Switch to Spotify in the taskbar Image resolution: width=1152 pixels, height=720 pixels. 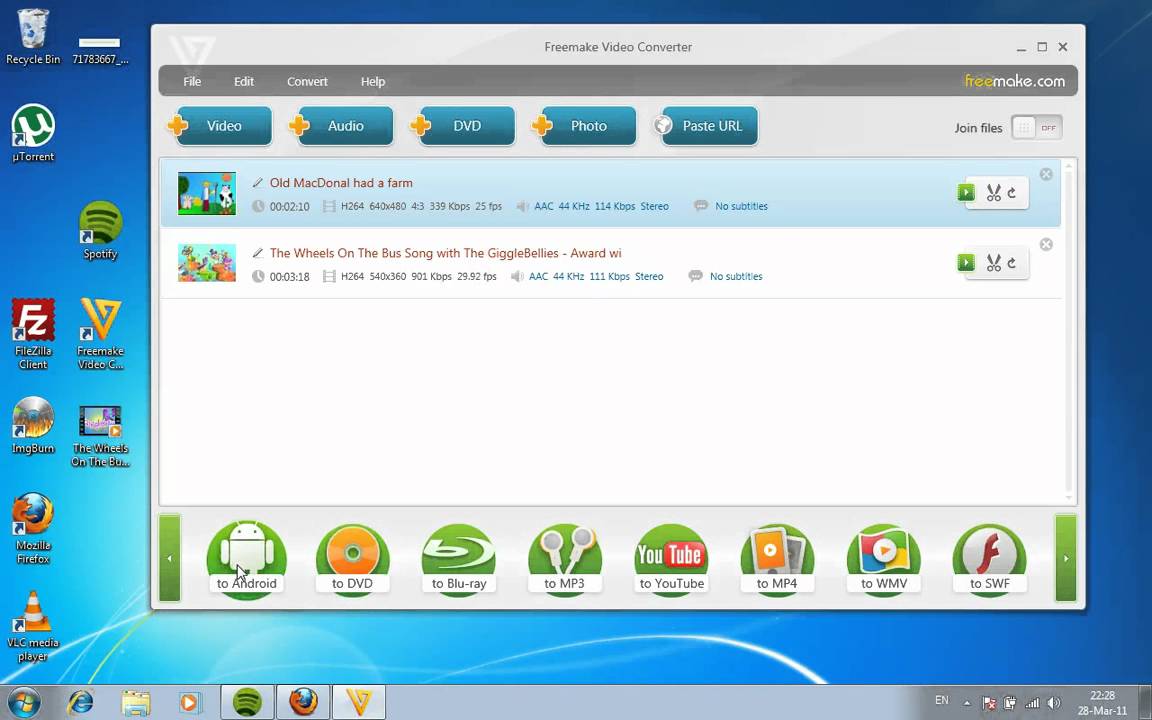pos(248,702)
